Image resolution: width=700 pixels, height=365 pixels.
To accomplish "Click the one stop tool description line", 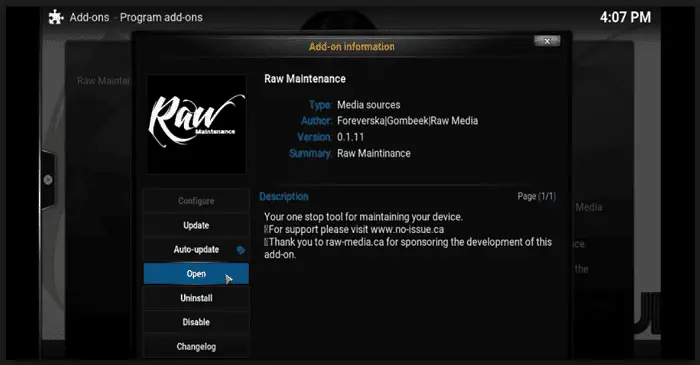I will 363,217.
